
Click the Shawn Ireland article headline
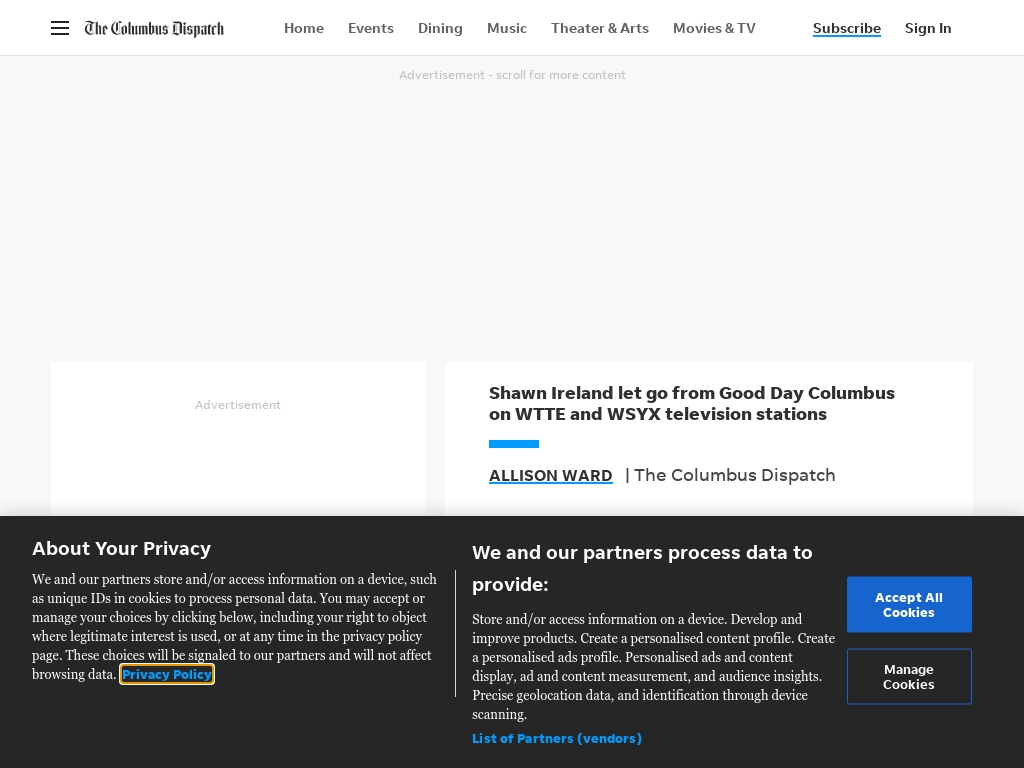click(692, 404)
